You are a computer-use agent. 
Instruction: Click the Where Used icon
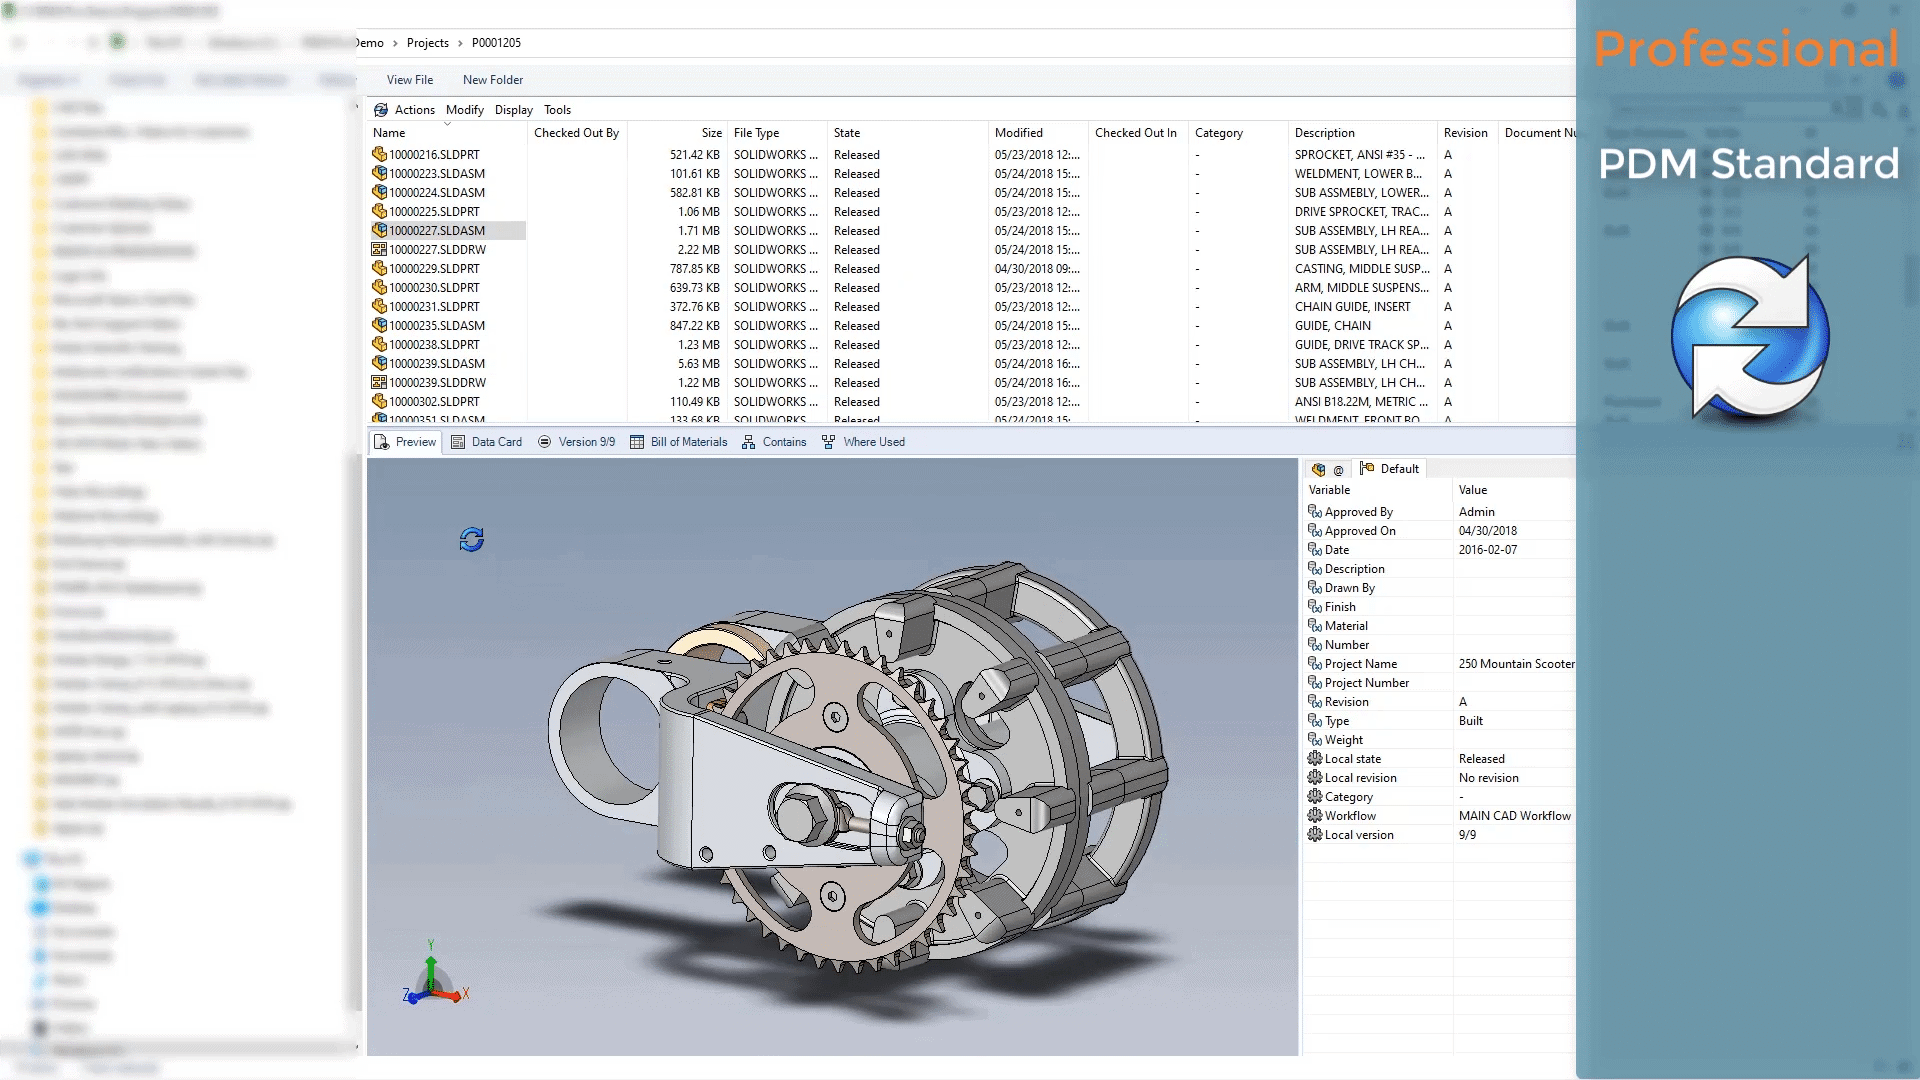(829, 442)
